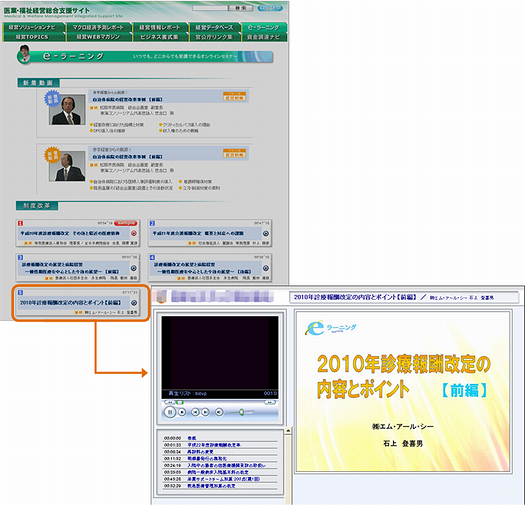Open card 1 title 平成20年度診療報酬改定
Screen dimensions: 525x505
pyautogui.click(x=70, y=233)
